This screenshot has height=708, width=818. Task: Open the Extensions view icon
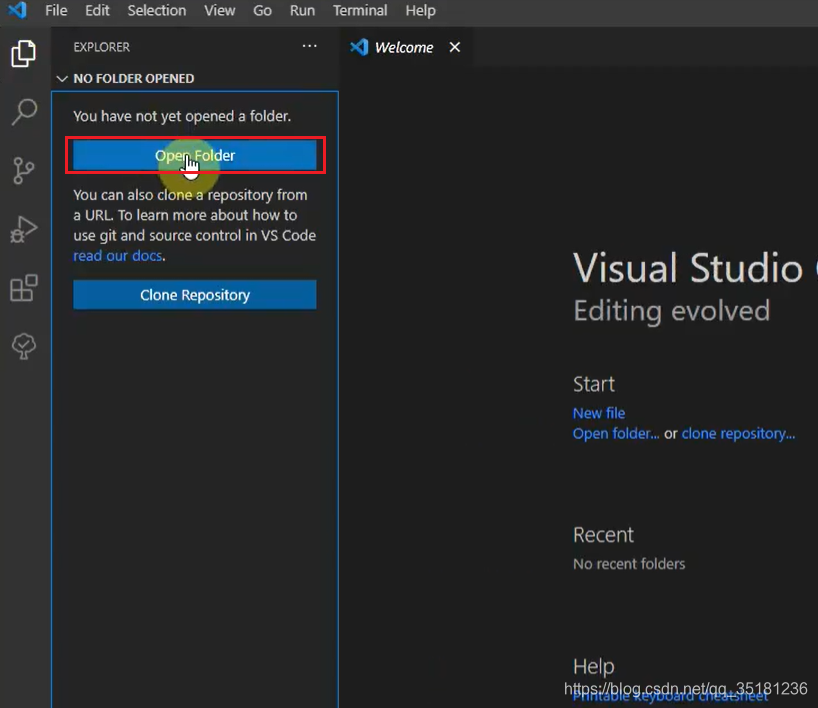pyautogui.click(x=24, y=287)
